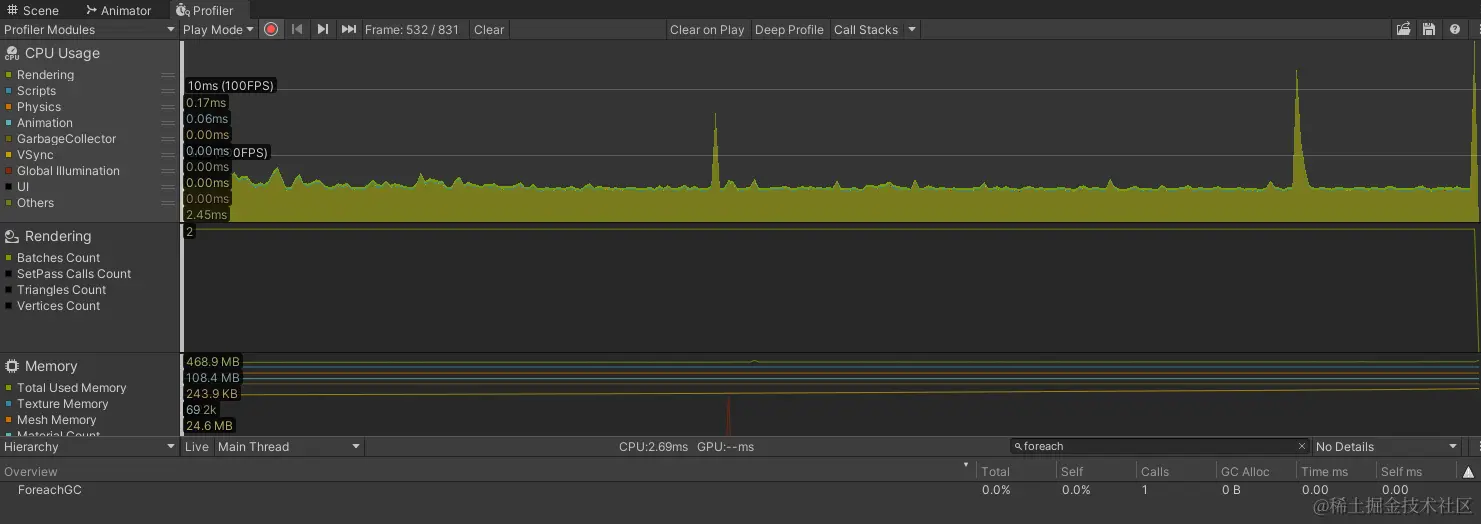The height and width of the screenshot is (524, 1481).
Task: Sort by the Self ms column header
Action: pos(1417,472)
